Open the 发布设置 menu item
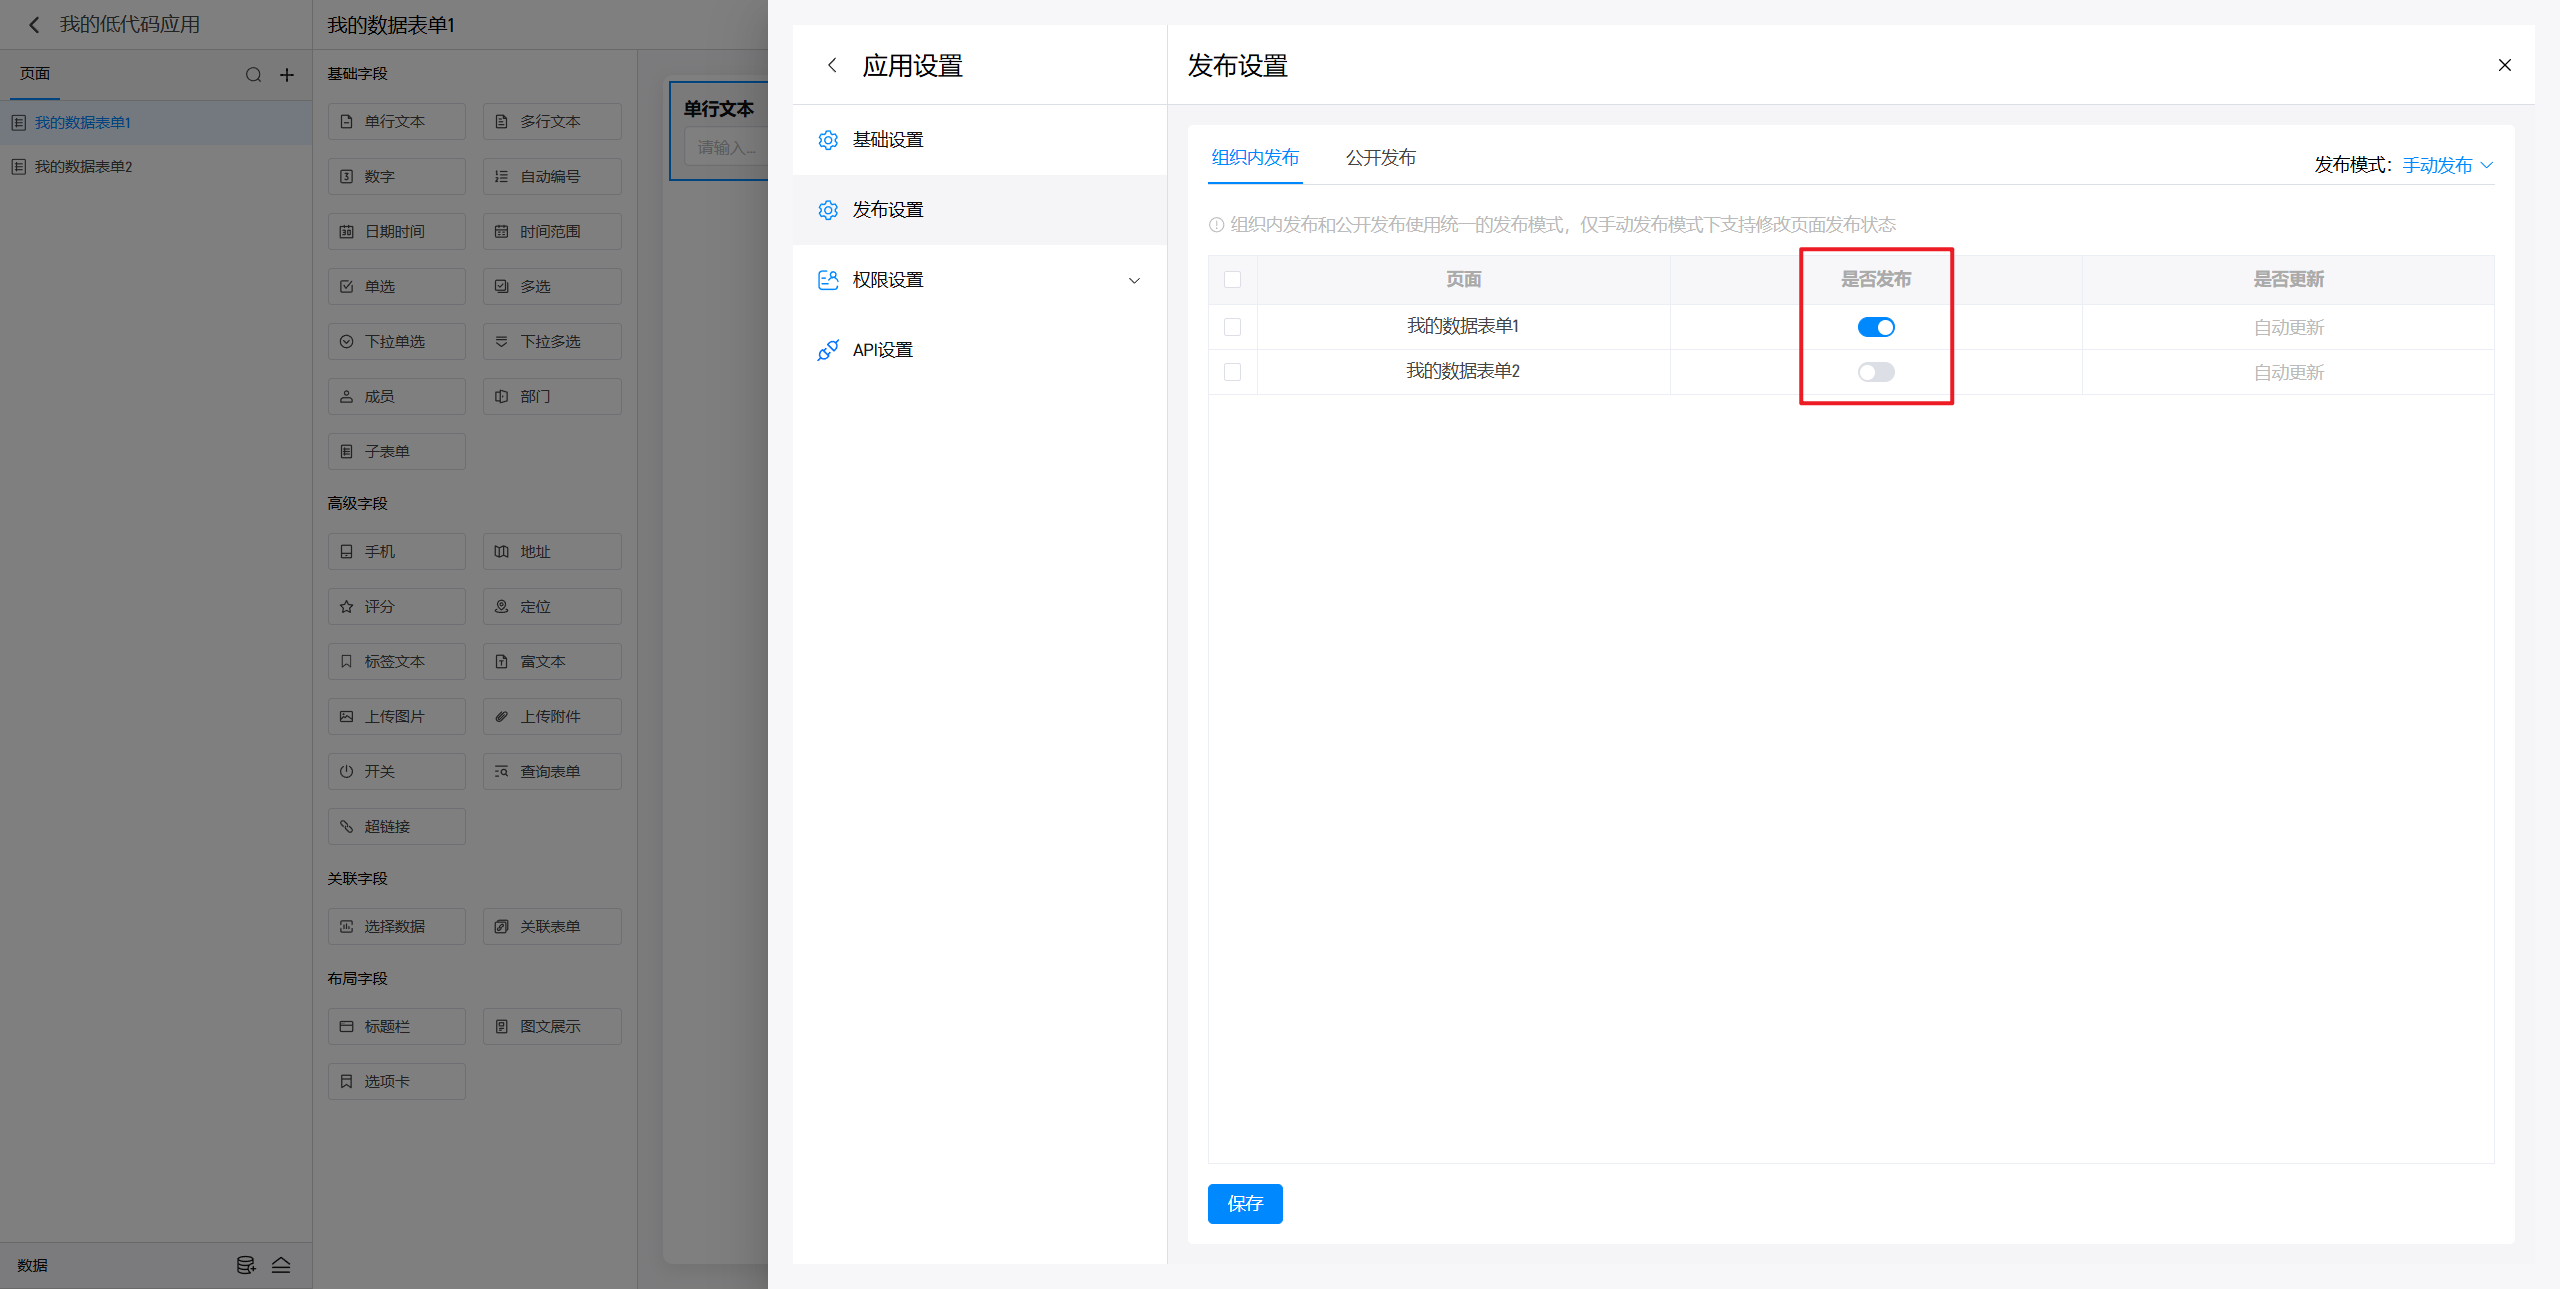The image size is (2560, 1289). (x=887, y=210)
